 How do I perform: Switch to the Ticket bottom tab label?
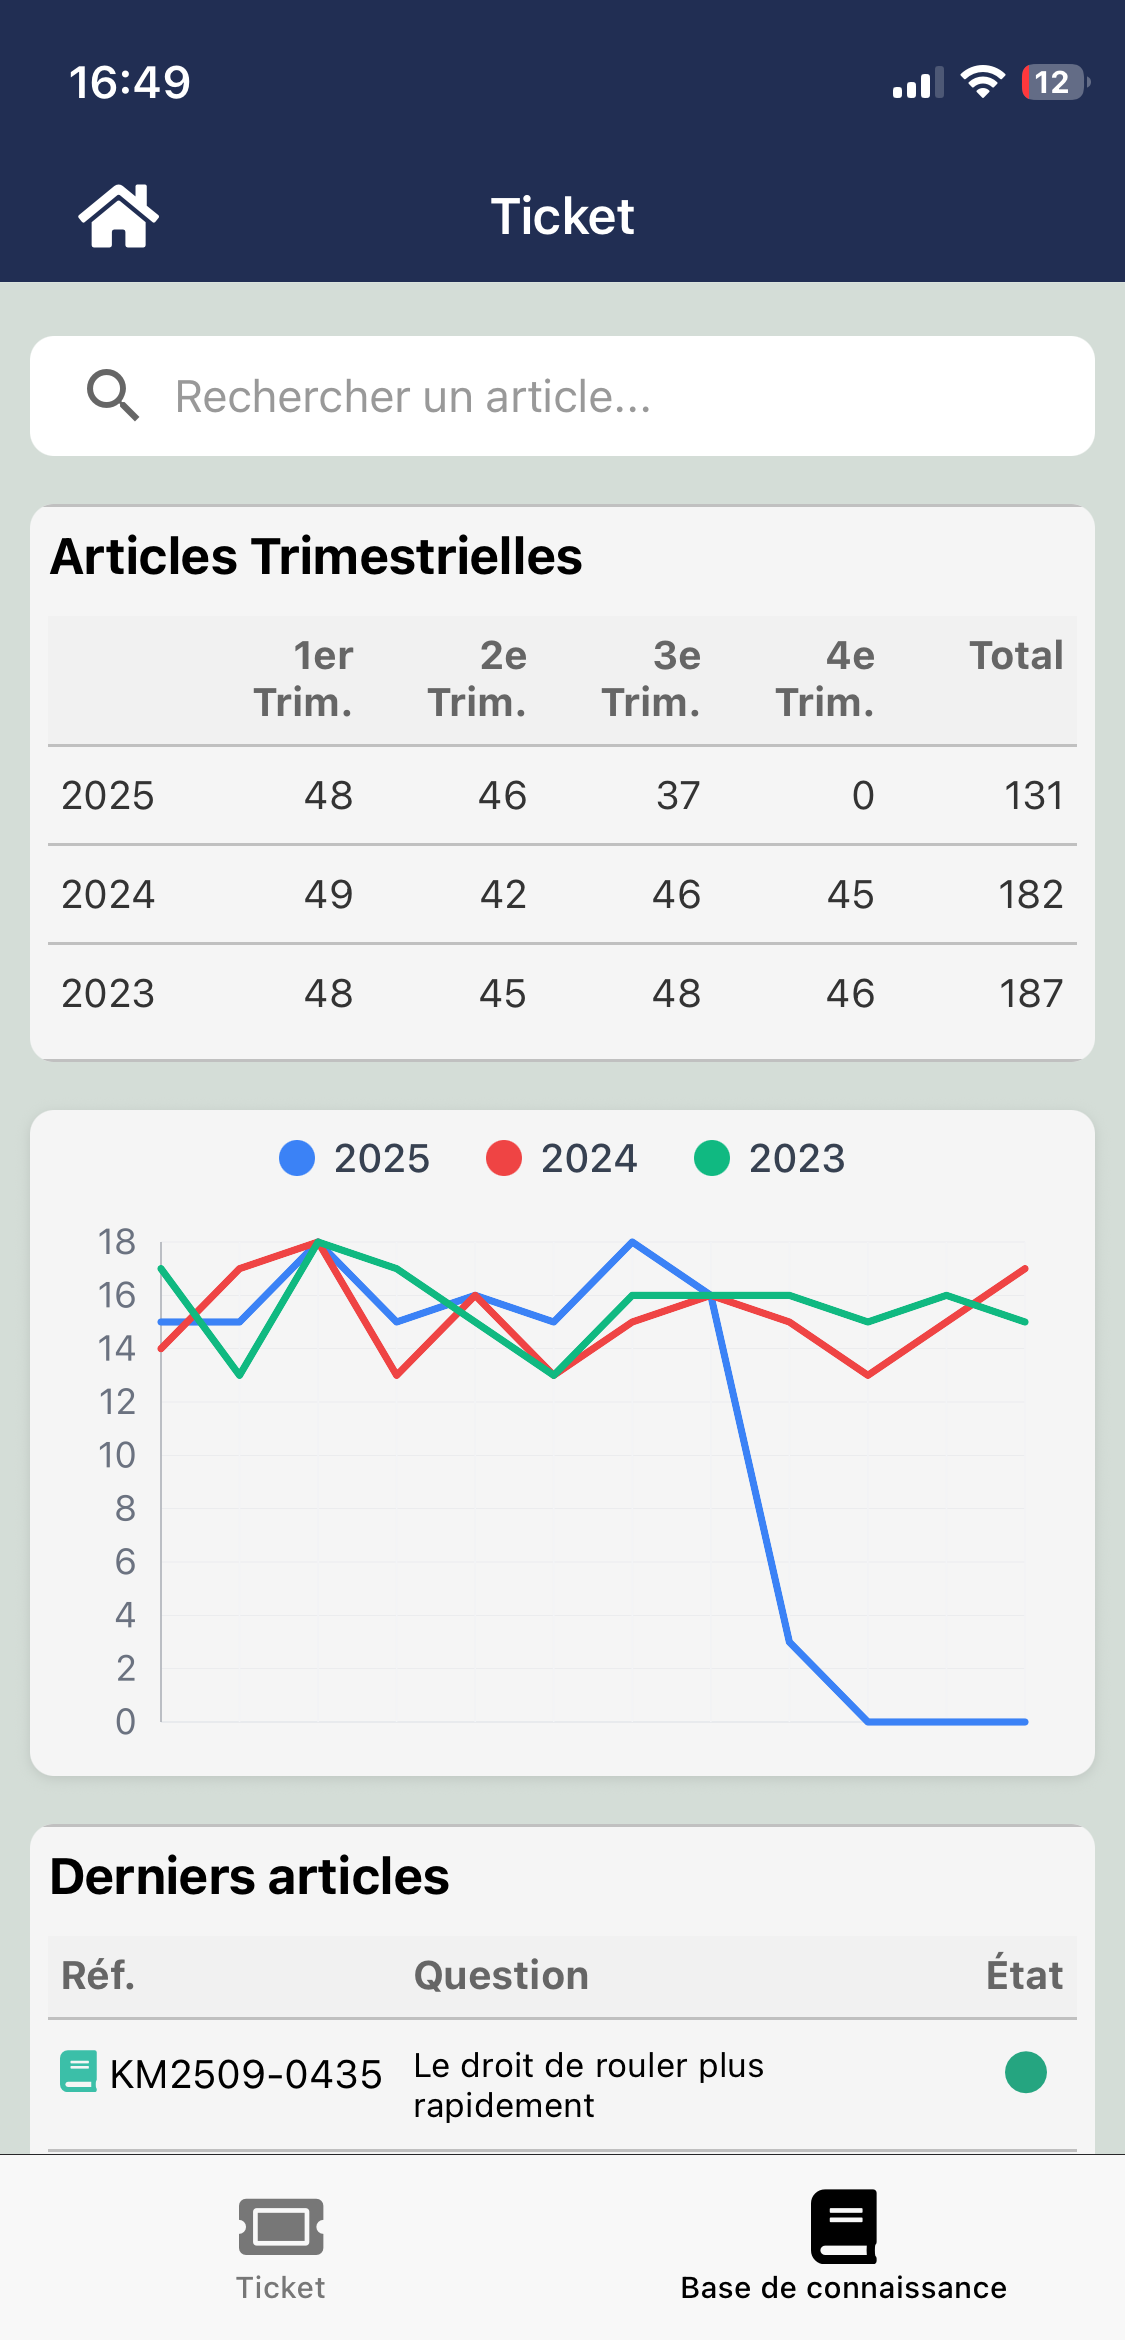pos(281,2288)
